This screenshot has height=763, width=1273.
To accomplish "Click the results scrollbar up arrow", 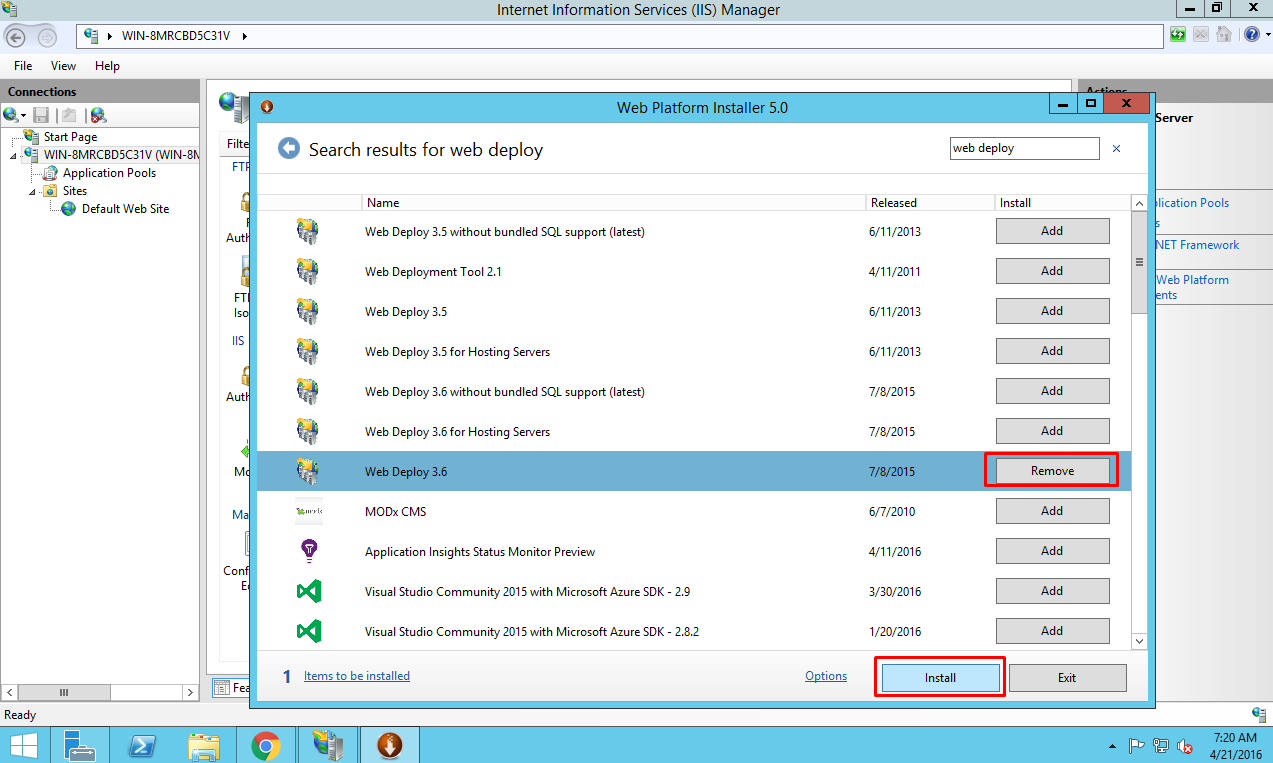I will coord(1139,203).
